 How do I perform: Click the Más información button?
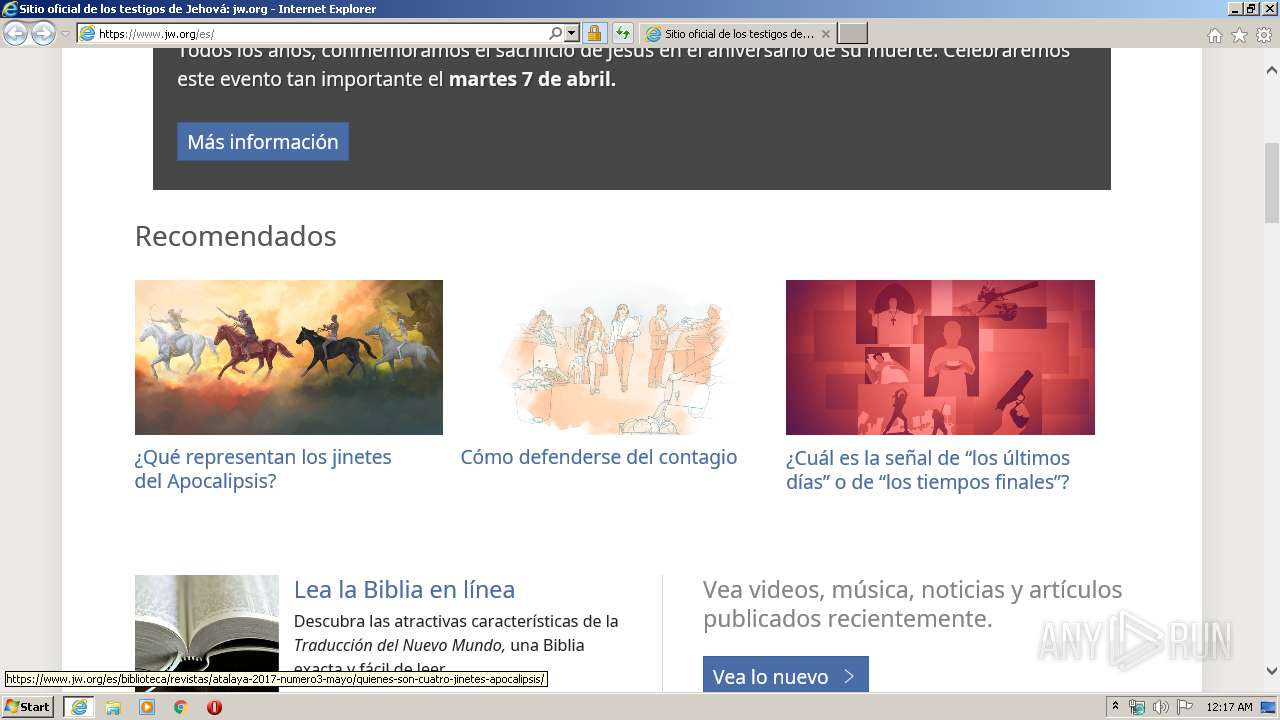tap(263, 142)
